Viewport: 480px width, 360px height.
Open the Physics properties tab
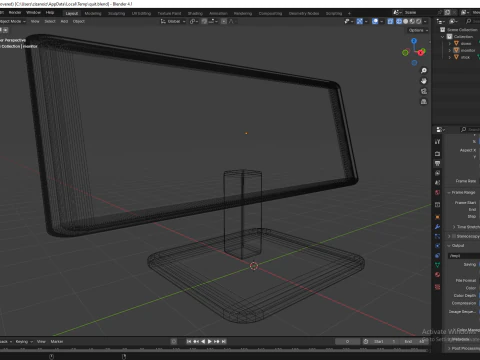[x=438, y=246]
